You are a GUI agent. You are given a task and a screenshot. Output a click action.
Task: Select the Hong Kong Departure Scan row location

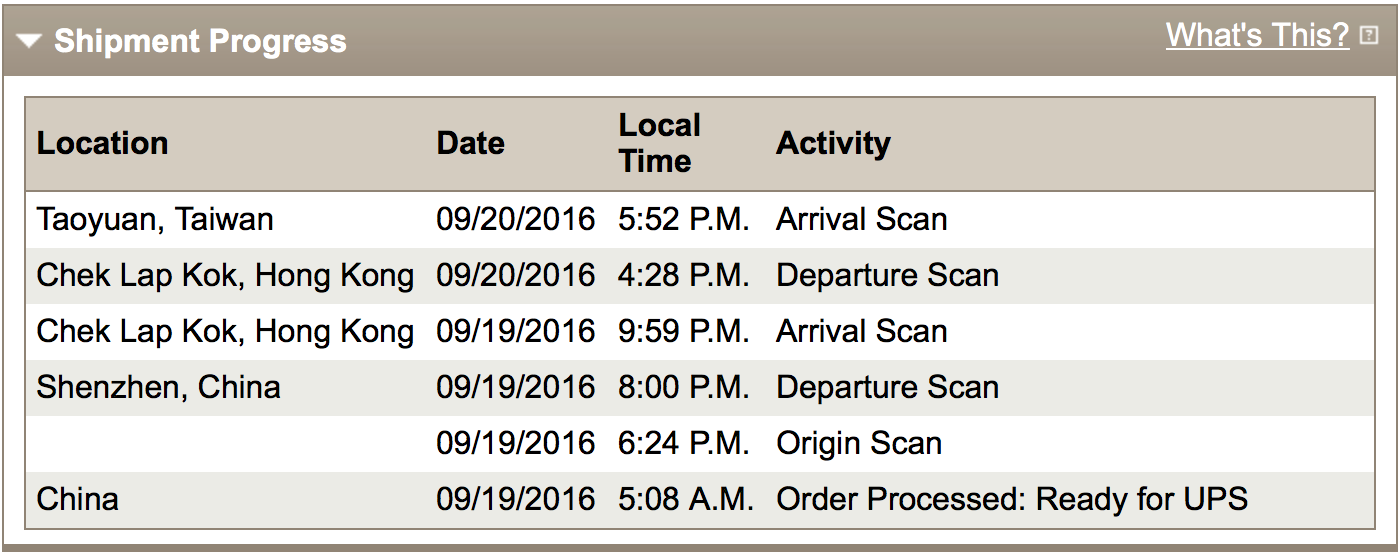225,276
